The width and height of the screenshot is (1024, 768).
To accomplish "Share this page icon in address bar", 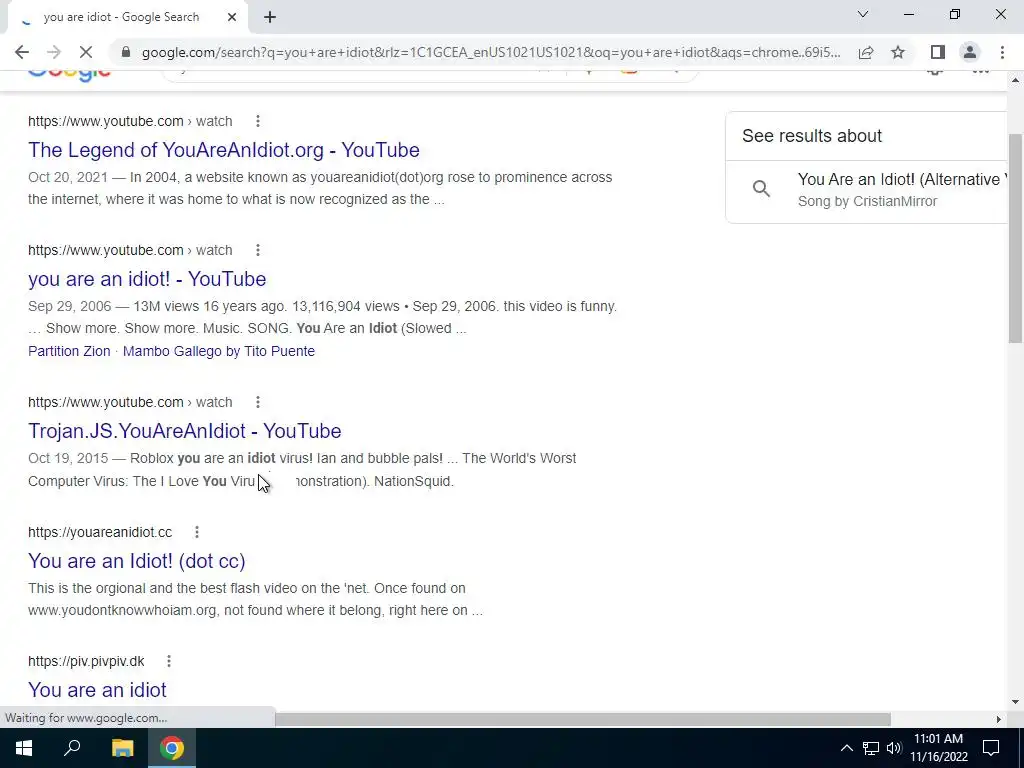I will click(x=866, y=52).
